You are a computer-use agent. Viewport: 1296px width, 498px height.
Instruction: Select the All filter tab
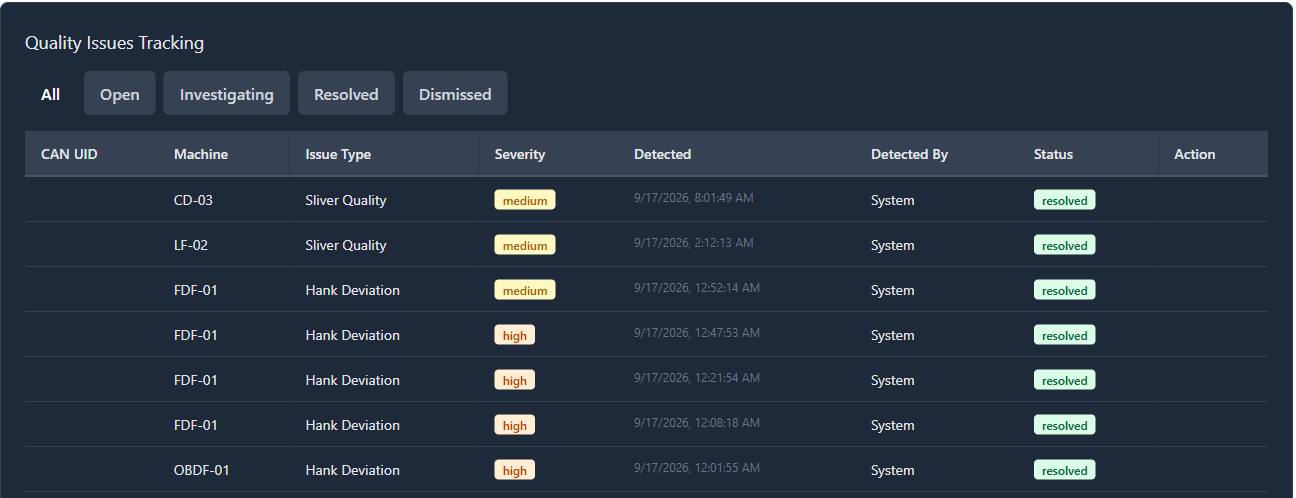(50, 94)
